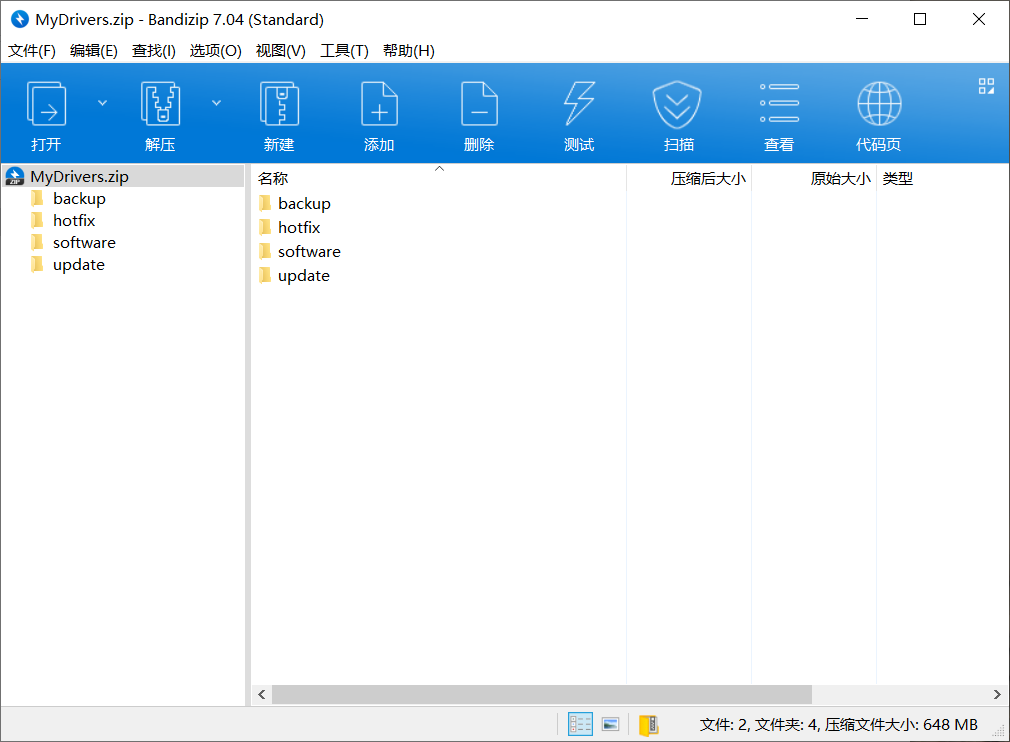Select MyDrivers.zip root in tree
Viewport: 1010px width, 742px height.
point(123,176)
